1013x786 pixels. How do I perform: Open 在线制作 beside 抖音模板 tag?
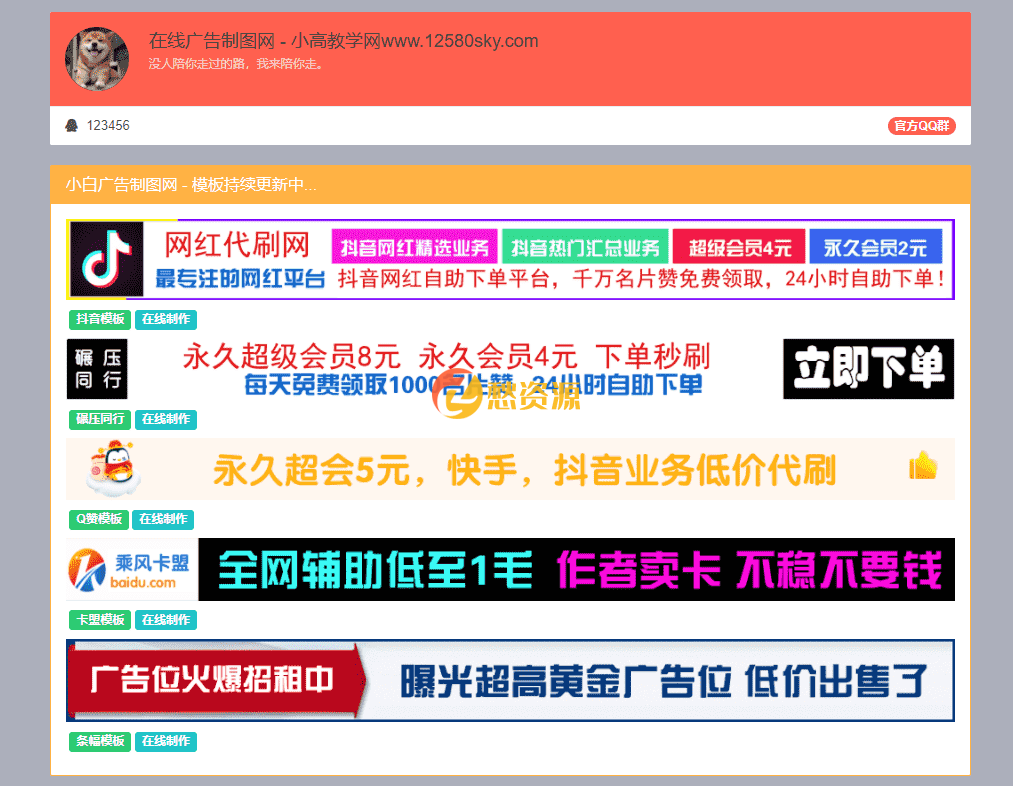point(166,320)
